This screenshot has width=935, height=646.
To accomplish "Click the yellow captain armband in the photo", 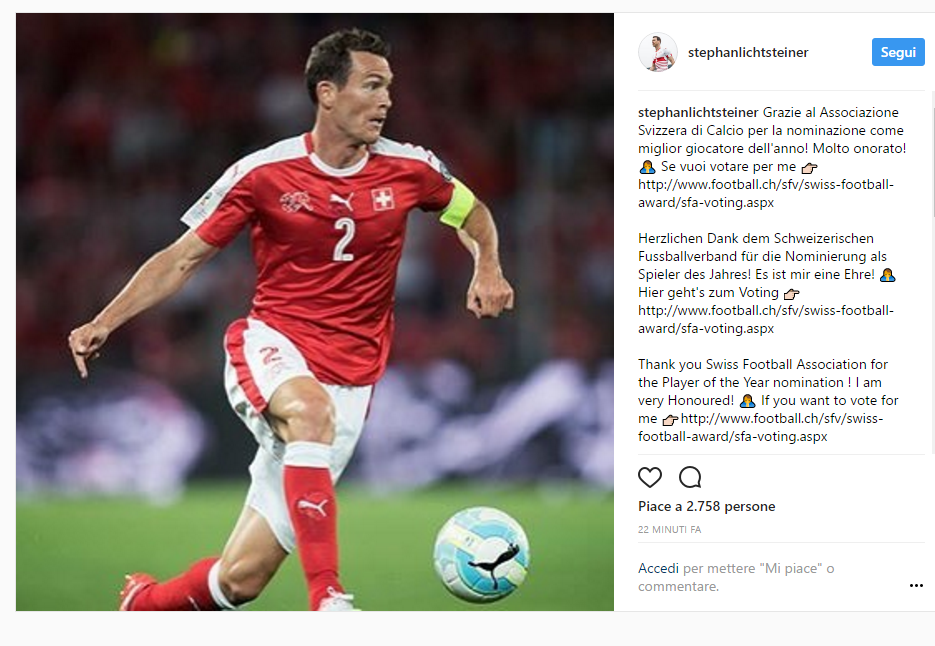I will 458,205.
